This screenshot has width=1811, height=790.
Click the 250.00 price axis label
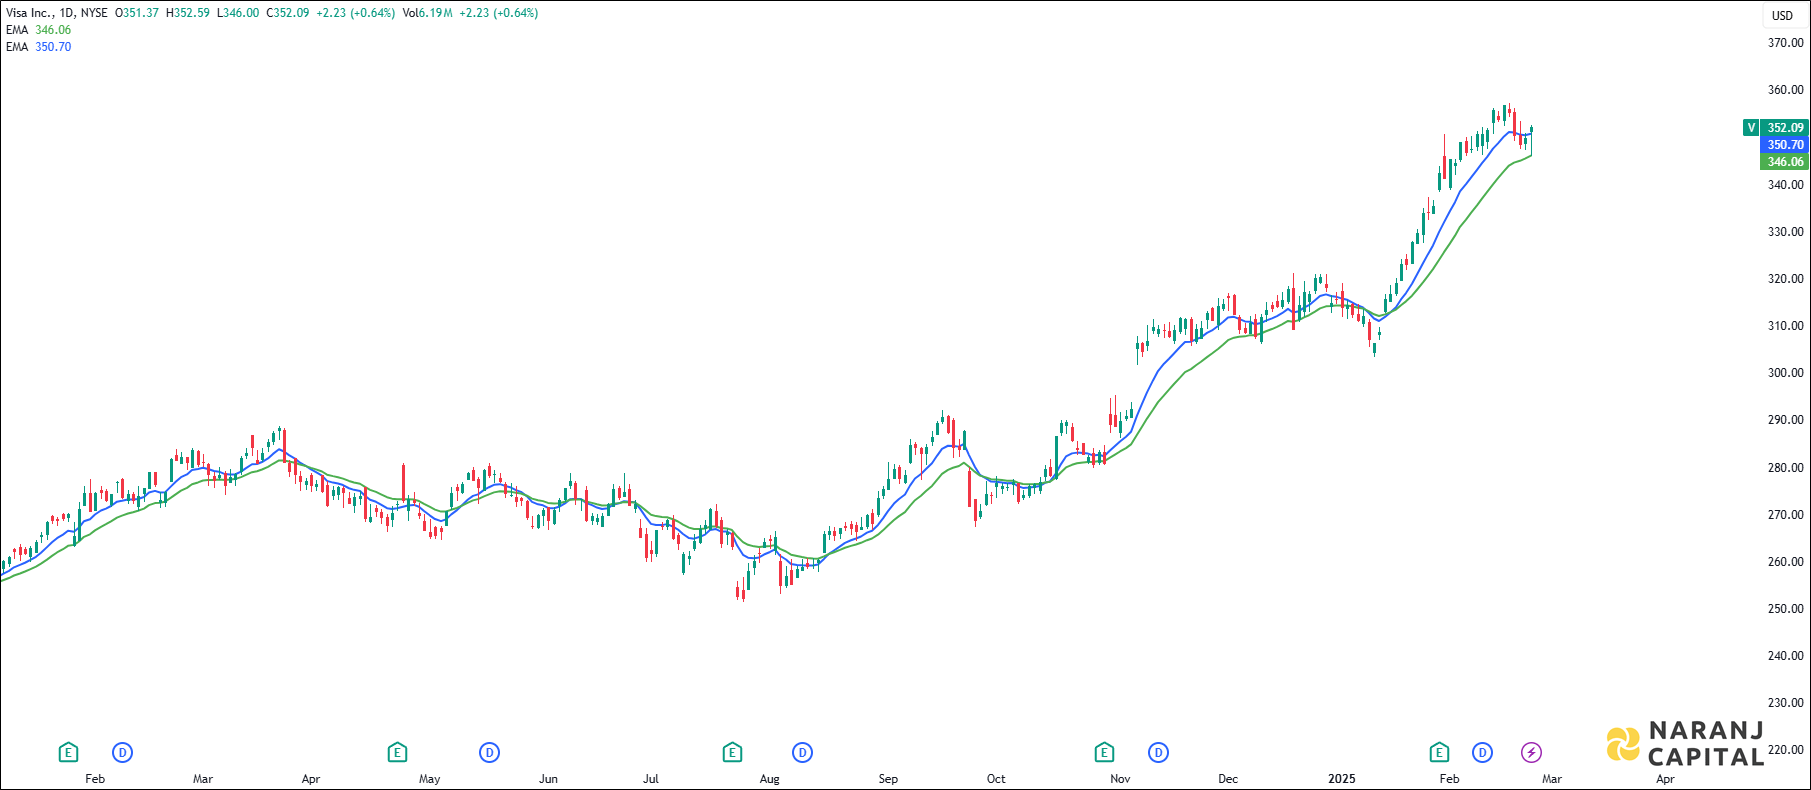[x=1785, y=609]
